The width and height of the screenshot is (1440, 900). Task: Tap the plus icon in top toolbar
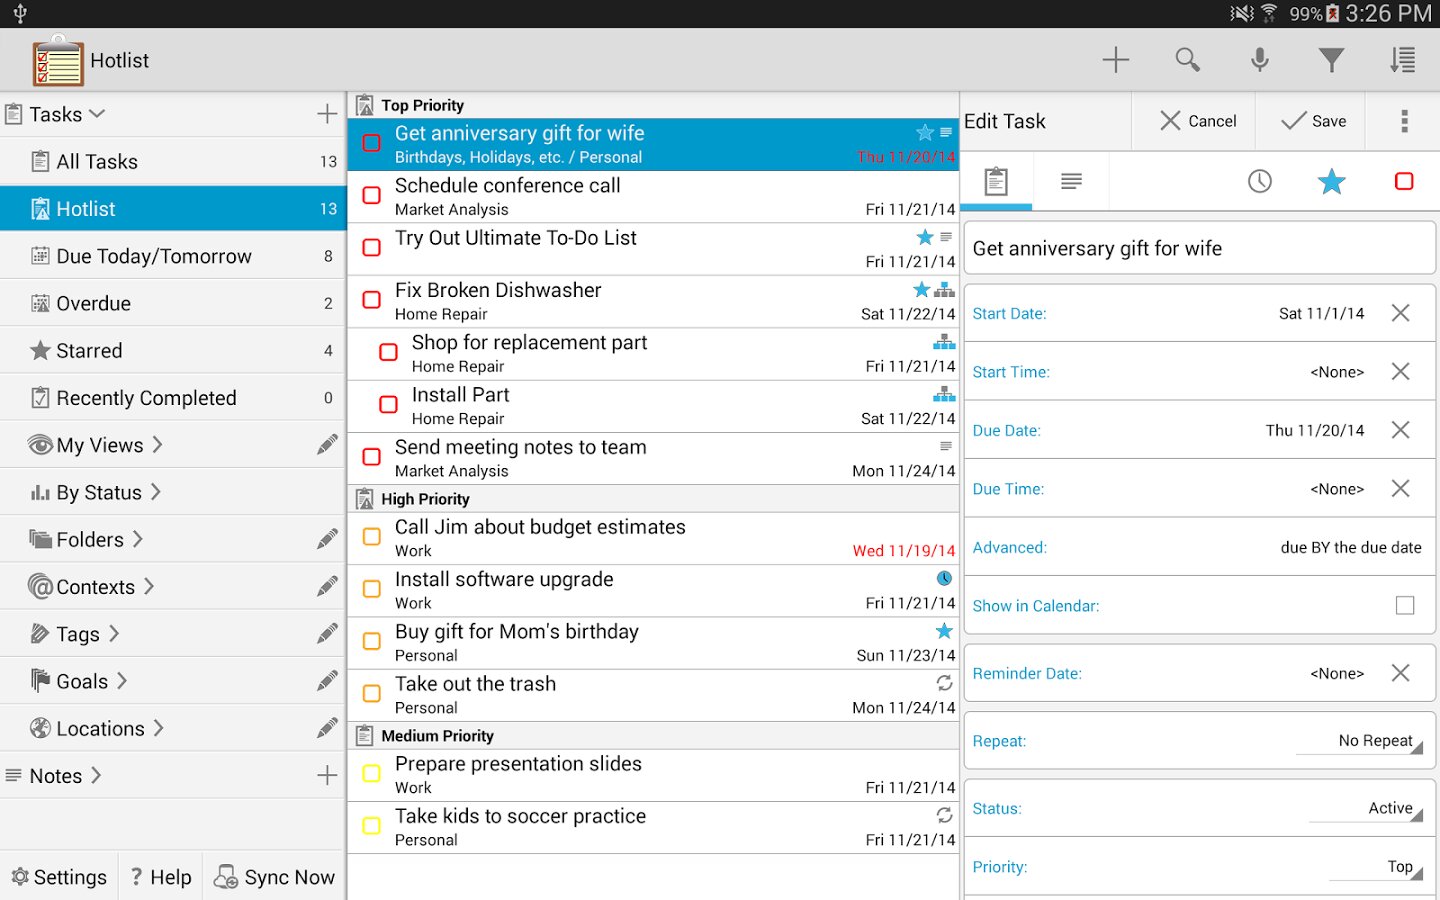pos(1115,60)
